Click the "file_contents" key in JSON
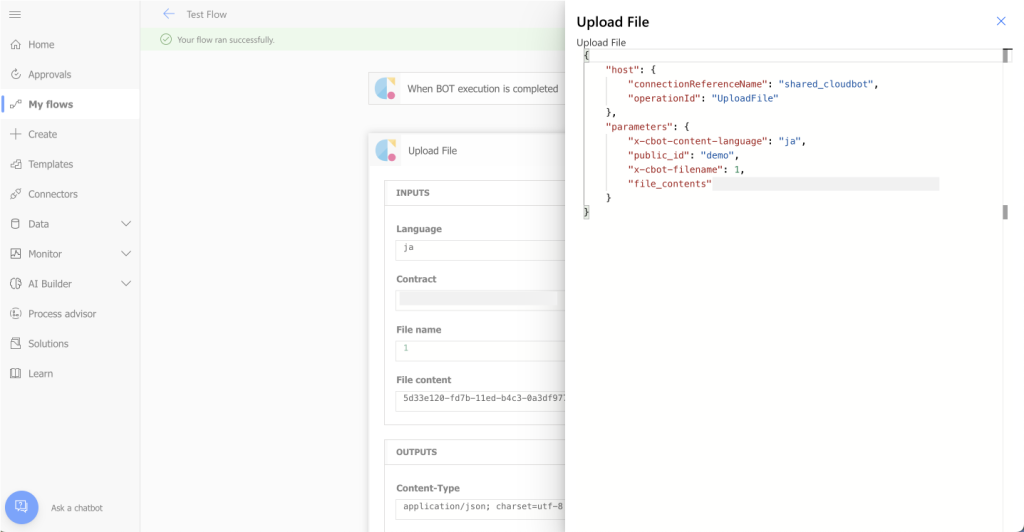Viewport: 1024px width, 532px height. point(669,184)
